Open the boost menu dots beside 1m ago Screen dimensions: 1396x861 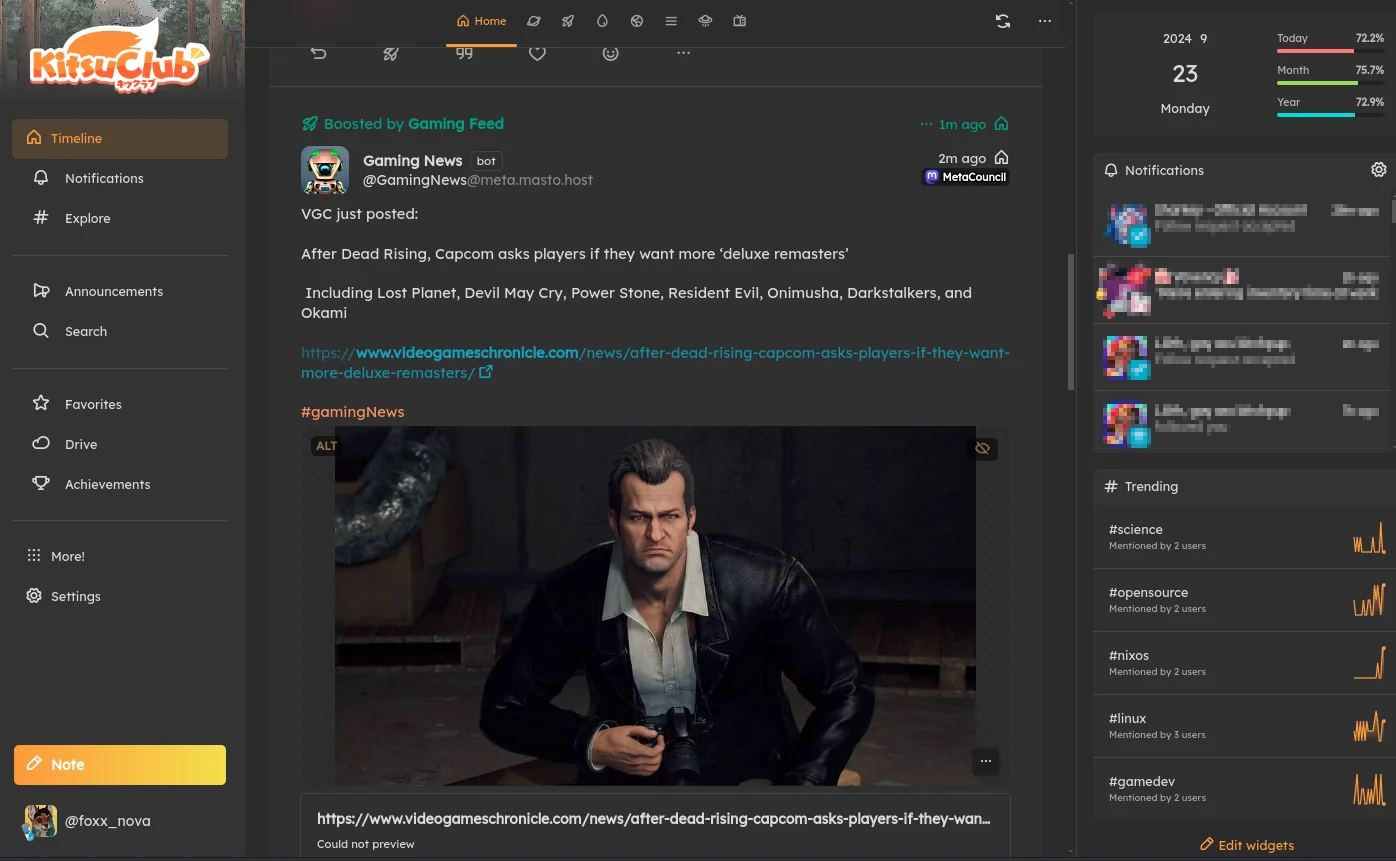pyautogui.click(x=926, y=125)
